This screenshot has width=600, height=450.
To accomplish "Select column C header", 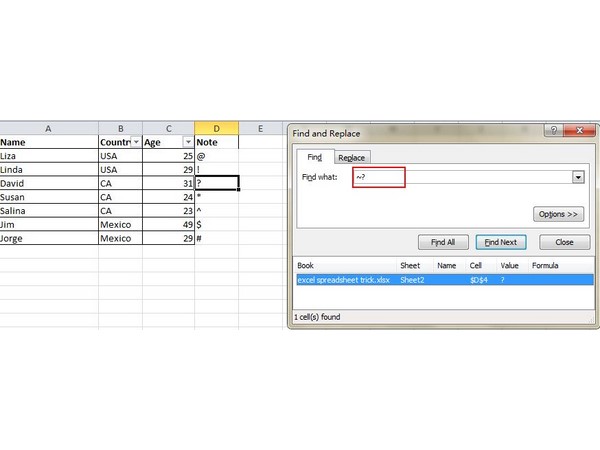I will 168,129.
